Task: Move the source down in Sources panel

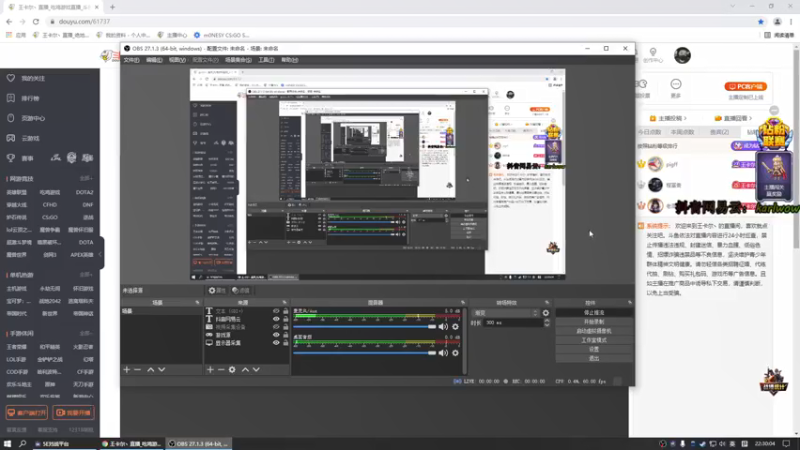Action: (x=256, y=369)
